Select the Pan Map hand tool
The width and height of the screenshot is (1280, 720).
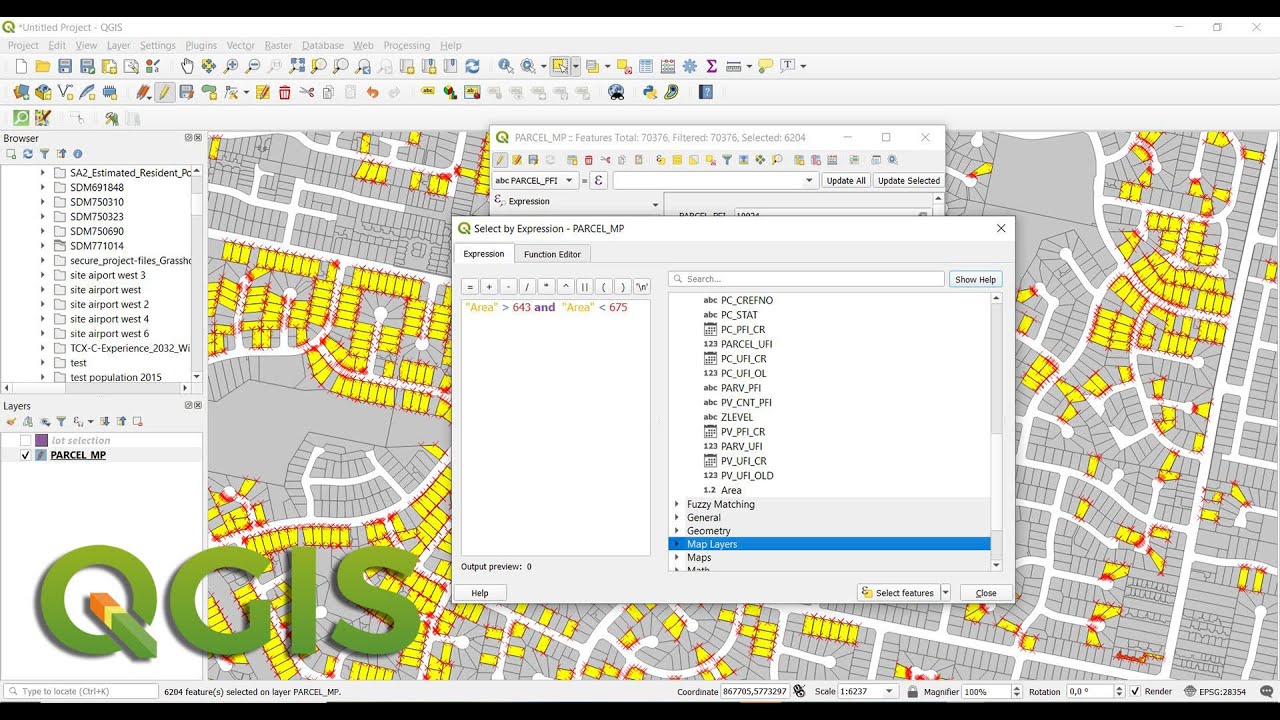pyautogui.click(x=187, y=66)
